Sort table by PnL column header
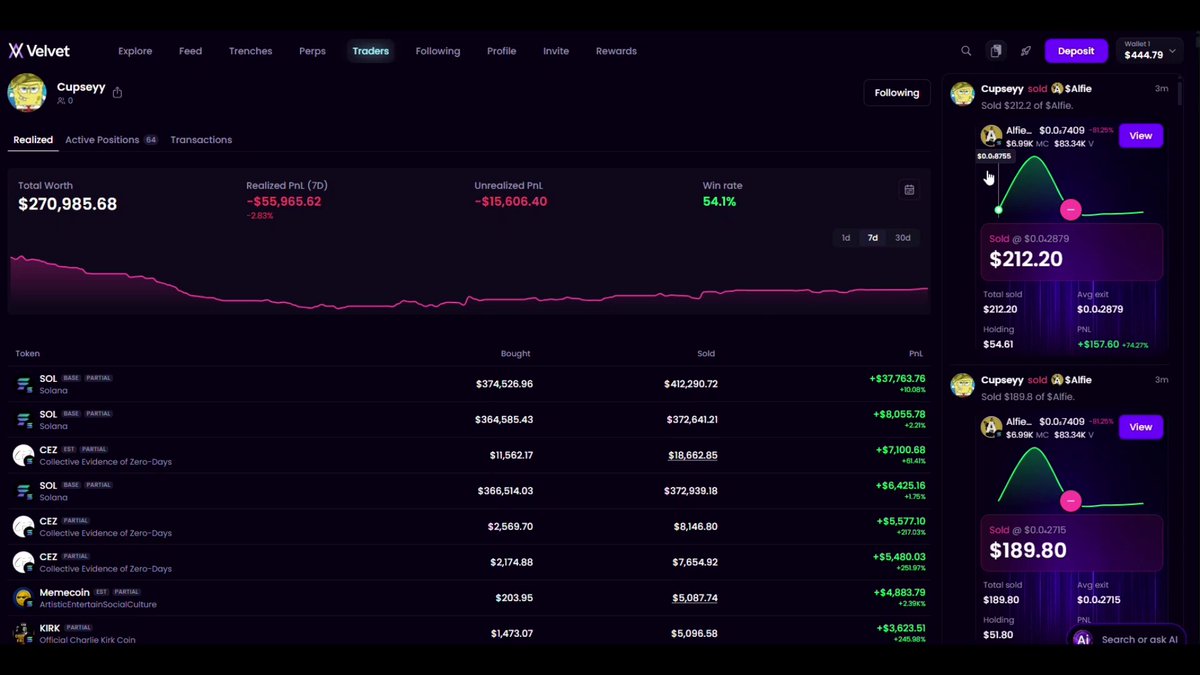 click(x=916, y=354)
